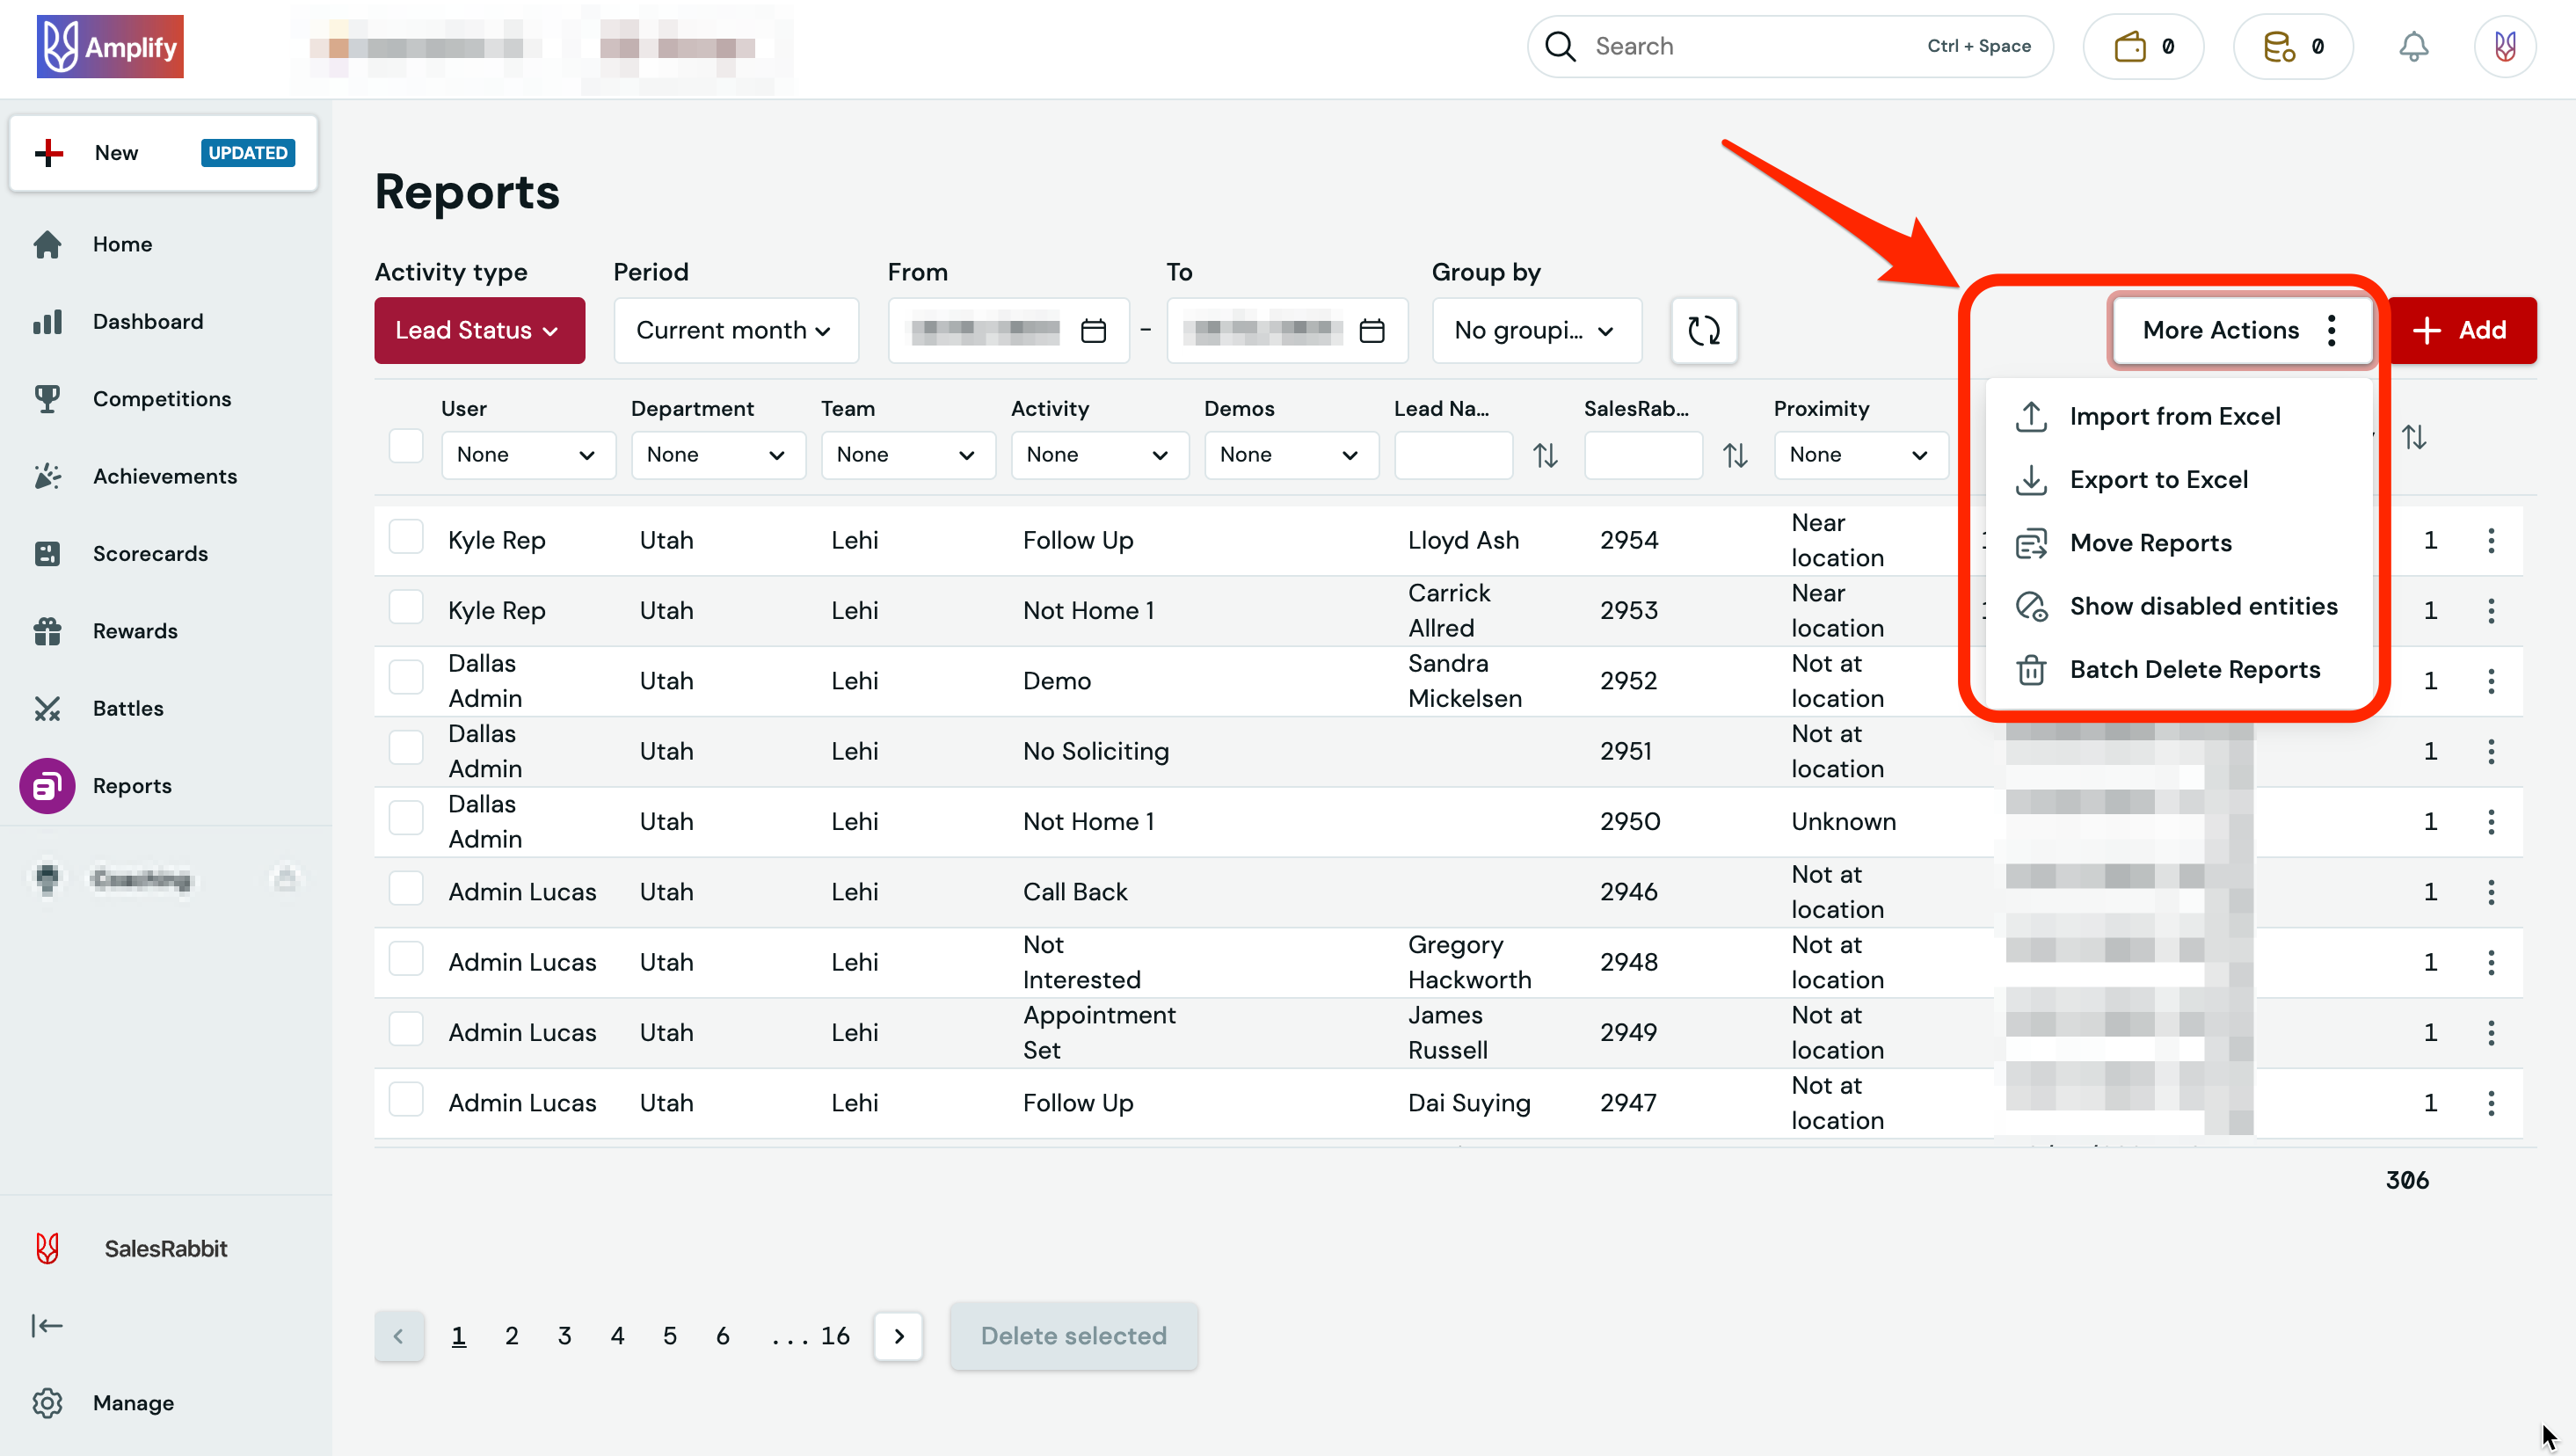Open the Scorecards panel
The width and height of the screenshot is (2576, 1456).
pos(150,553)
